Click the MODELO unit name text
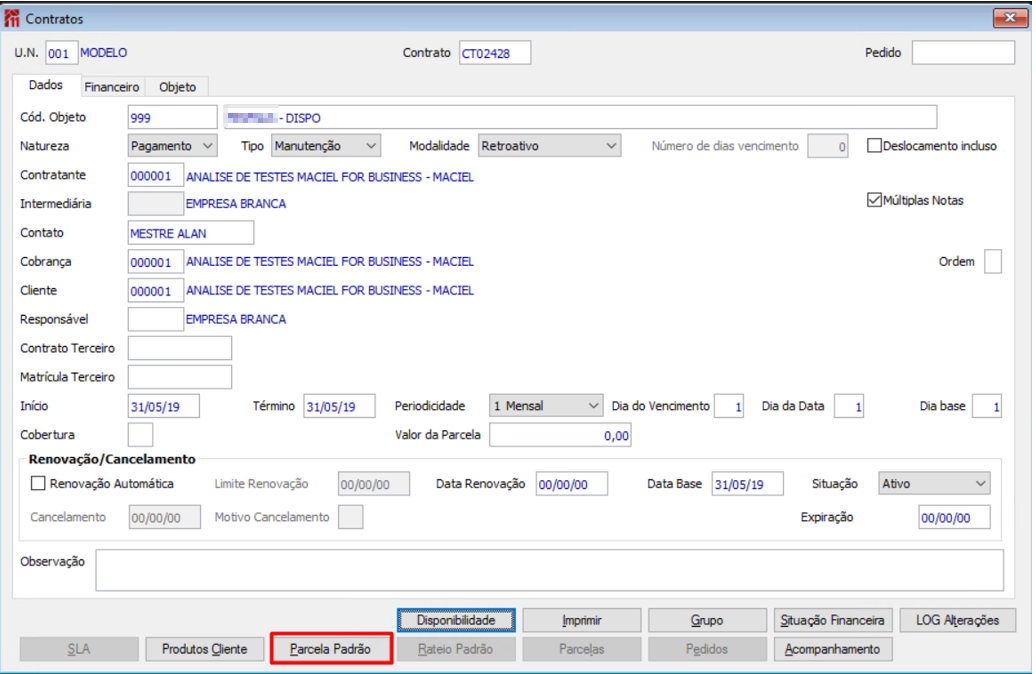 tap(104, 53)
